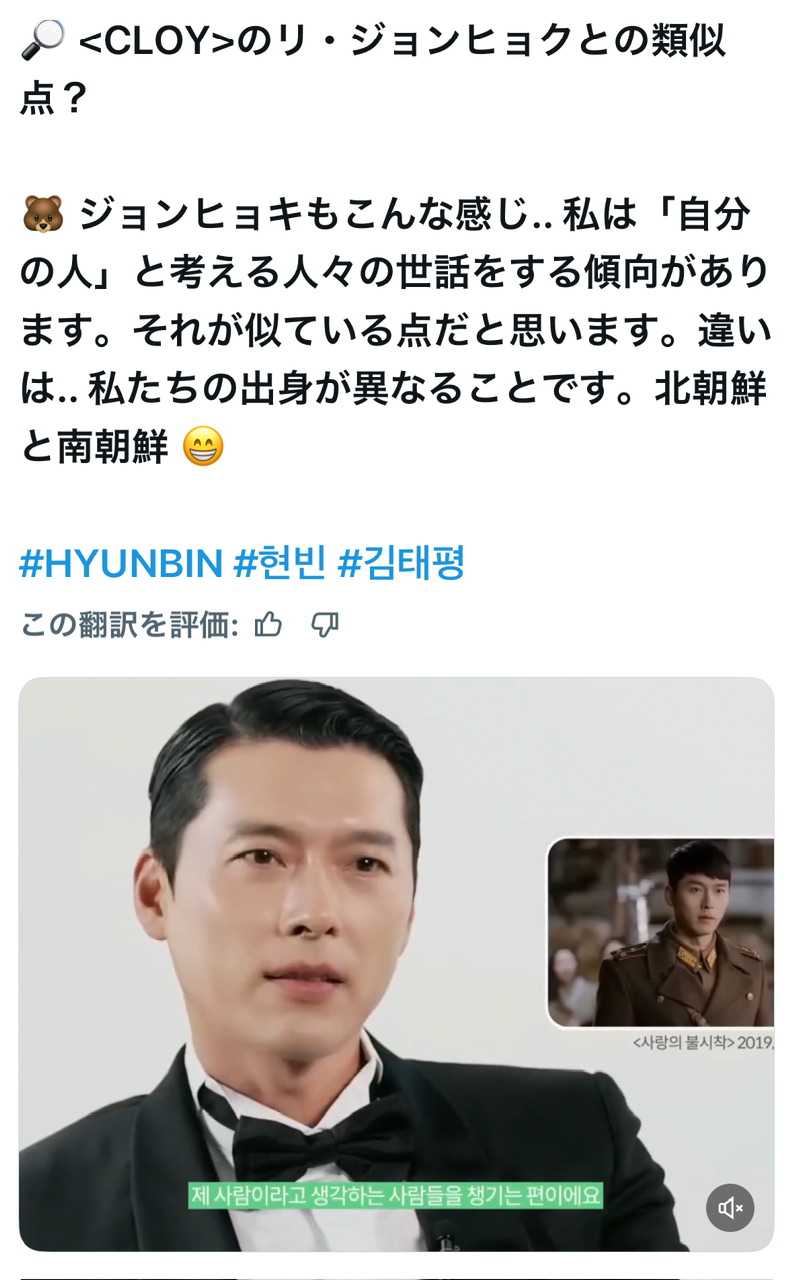This screenshot has width=792, height=1280.
Task: Tap the magnifying glass emoji before <CLOY>
Action: click(x=41, y=41)
